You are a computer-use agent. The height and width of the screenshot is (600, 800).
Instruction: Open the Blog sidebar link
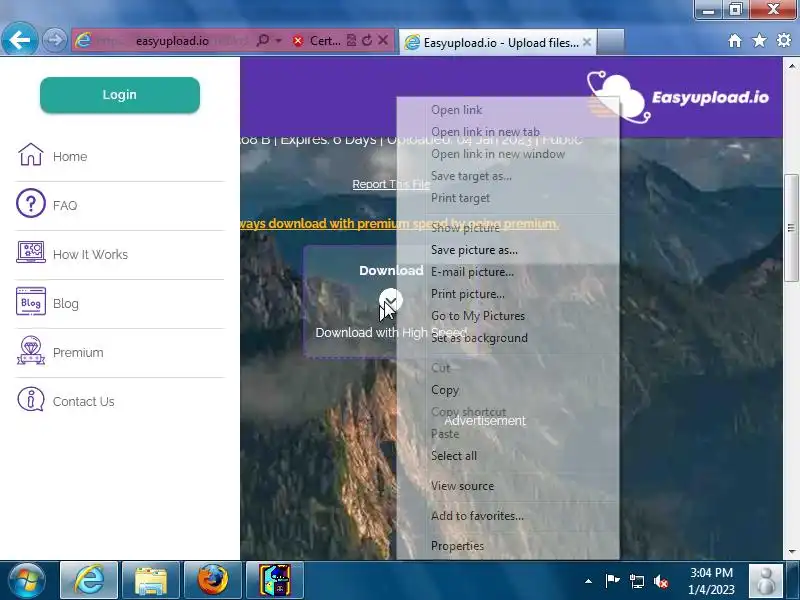pyautogui.click(x=66, y=304)
